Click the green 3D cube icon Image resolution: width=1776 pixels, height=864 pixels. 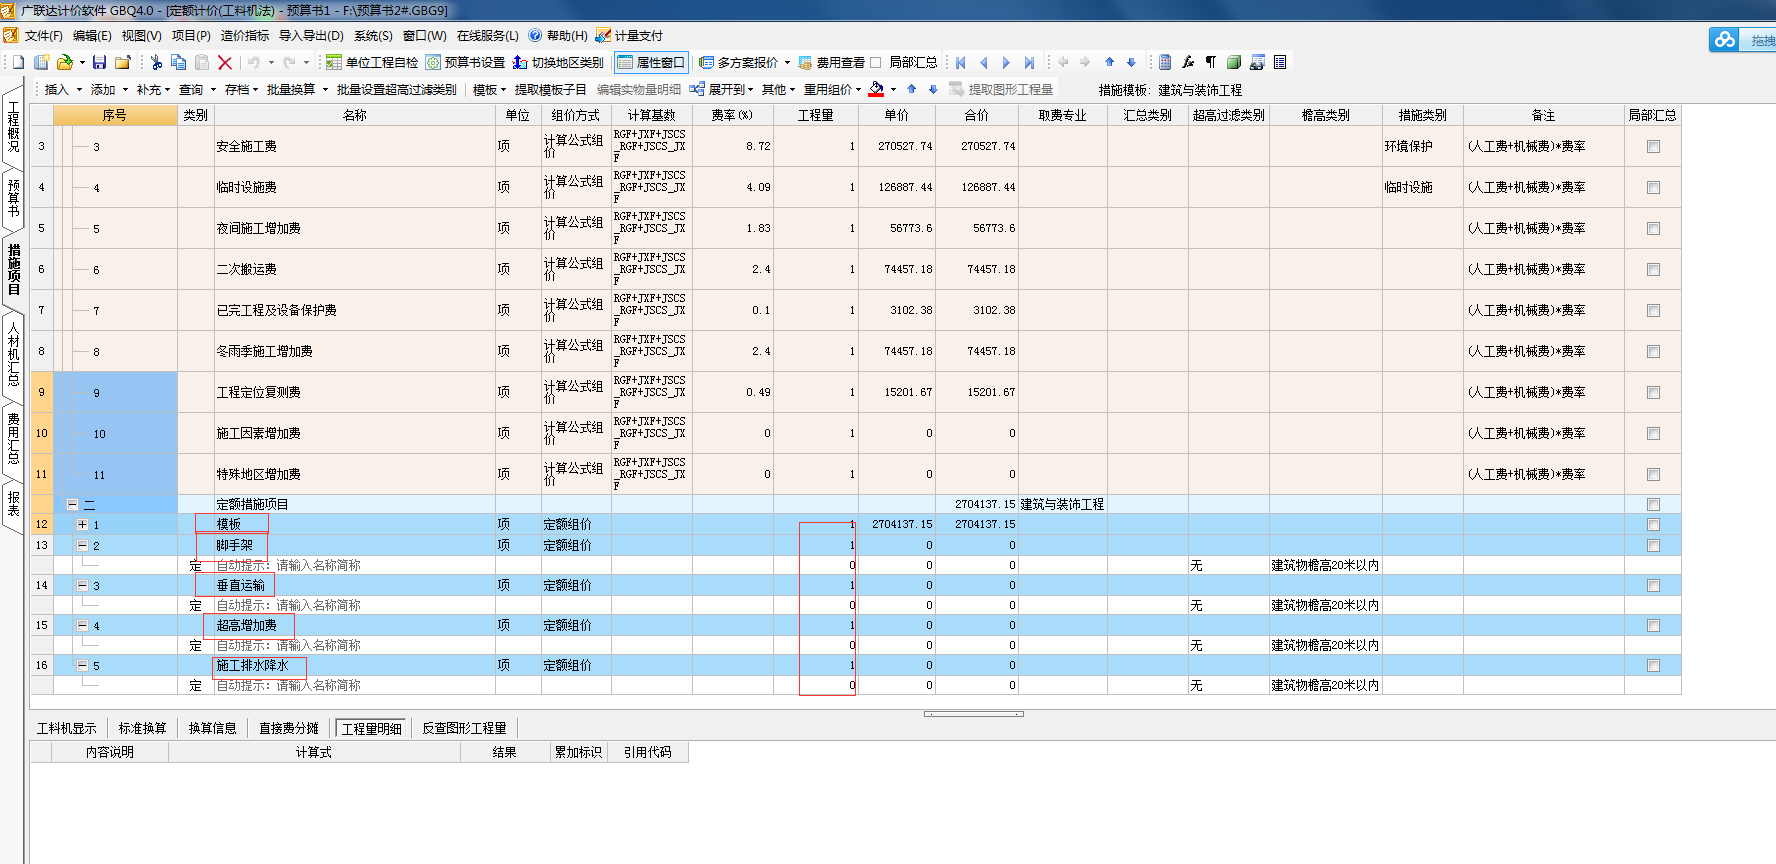1234,62
